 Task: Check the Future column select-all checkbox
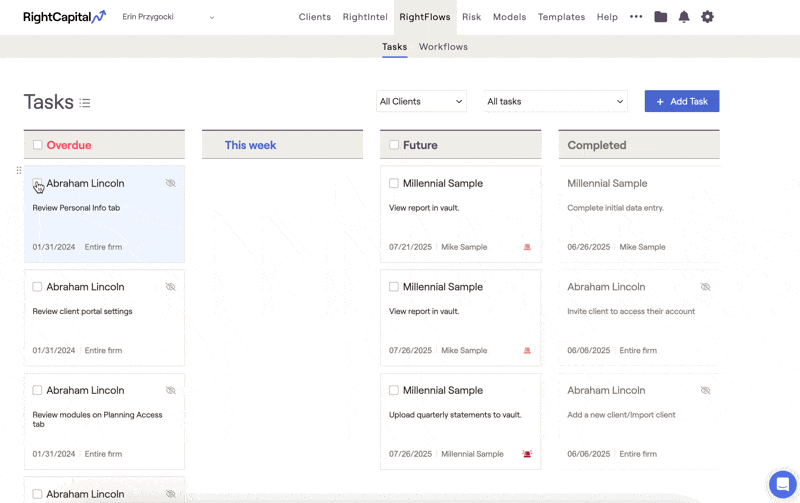(394, 145)
